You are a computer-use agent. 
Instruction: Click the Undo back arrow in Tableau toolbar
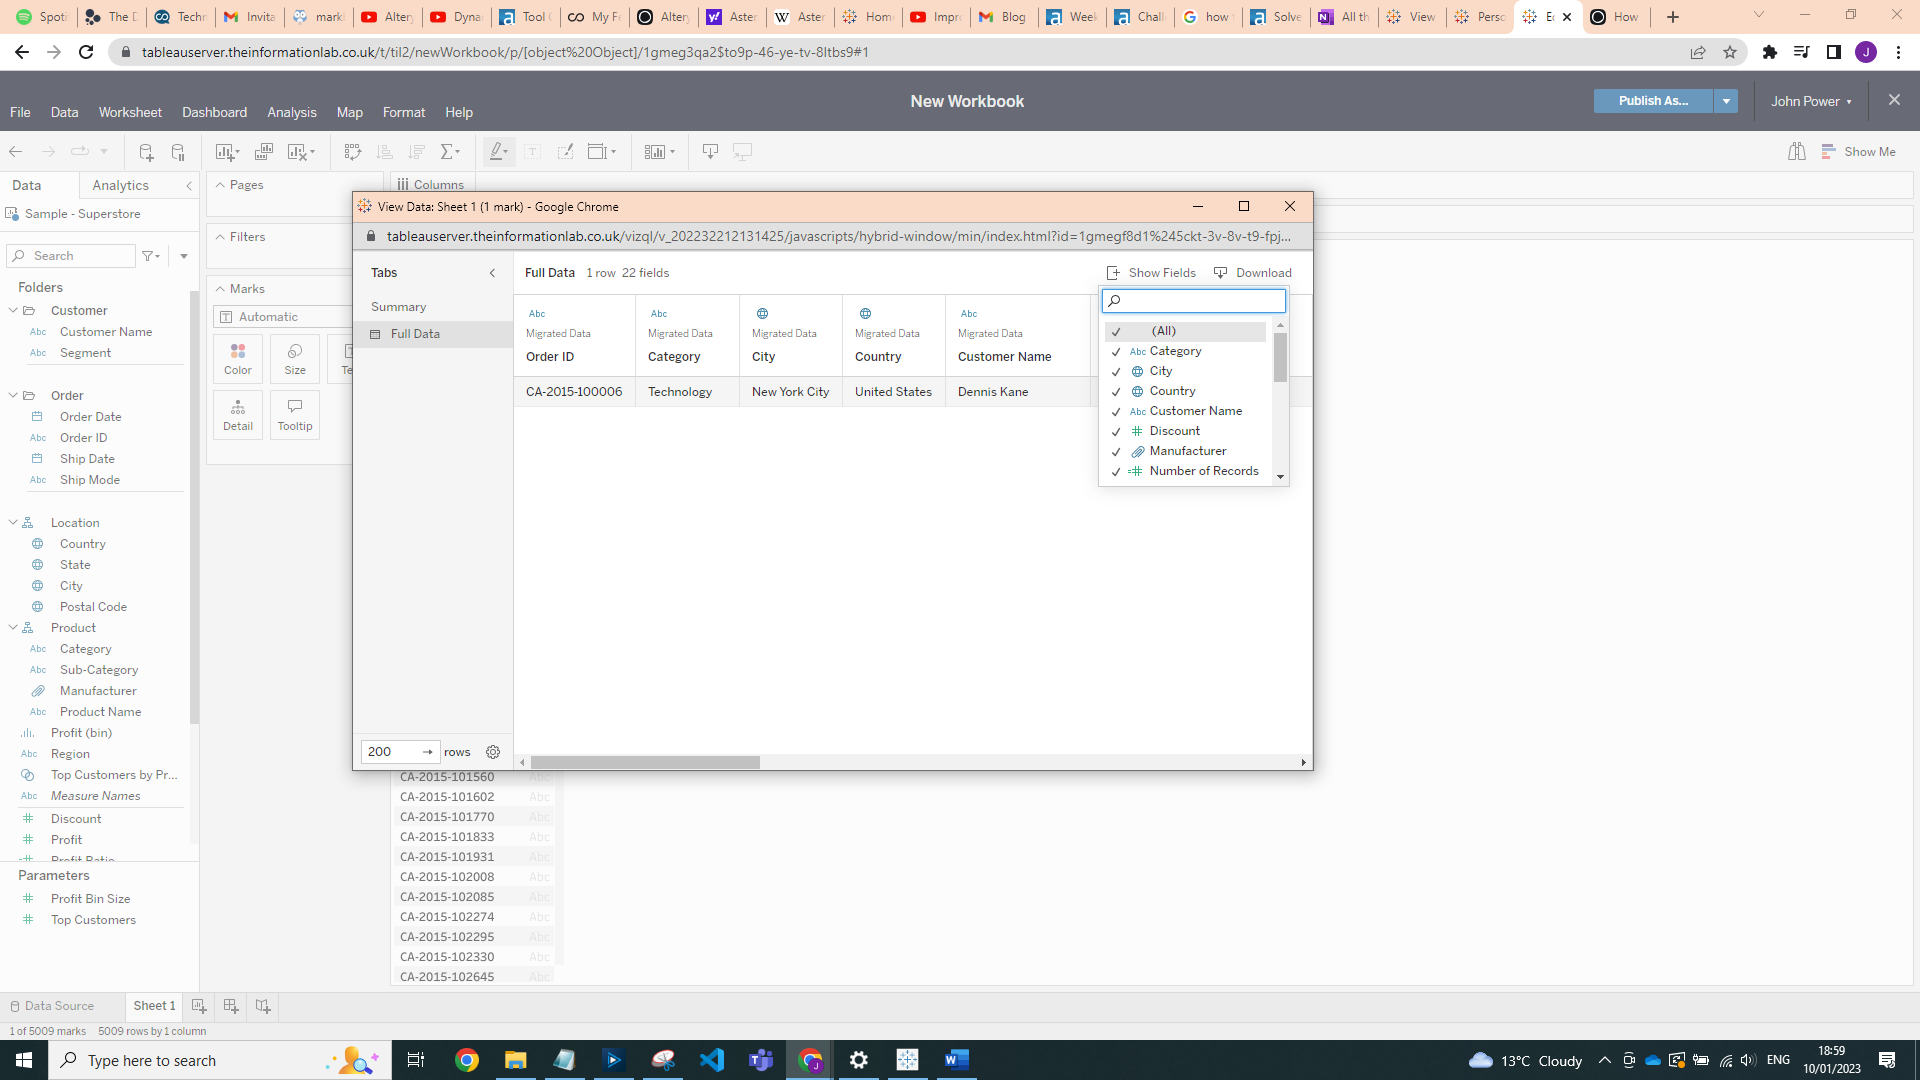(x=16, y=152)
